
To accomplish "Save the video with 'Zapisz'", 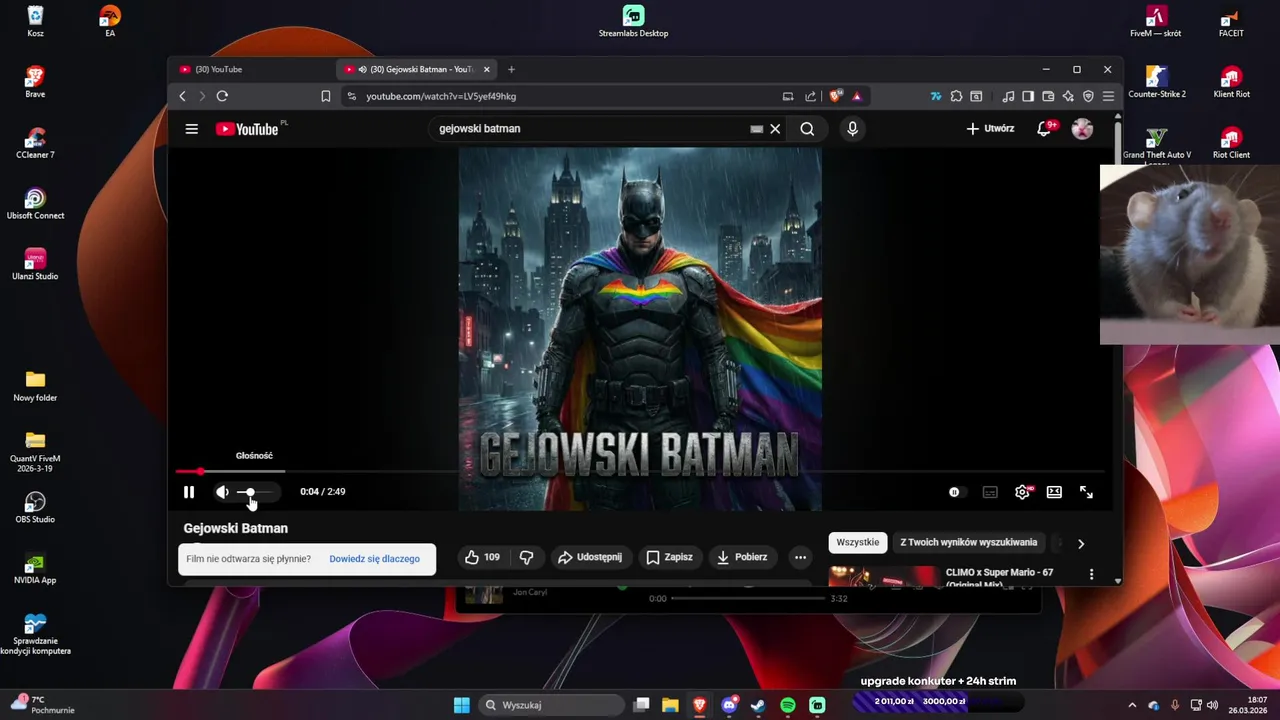I will coord(669,557).
